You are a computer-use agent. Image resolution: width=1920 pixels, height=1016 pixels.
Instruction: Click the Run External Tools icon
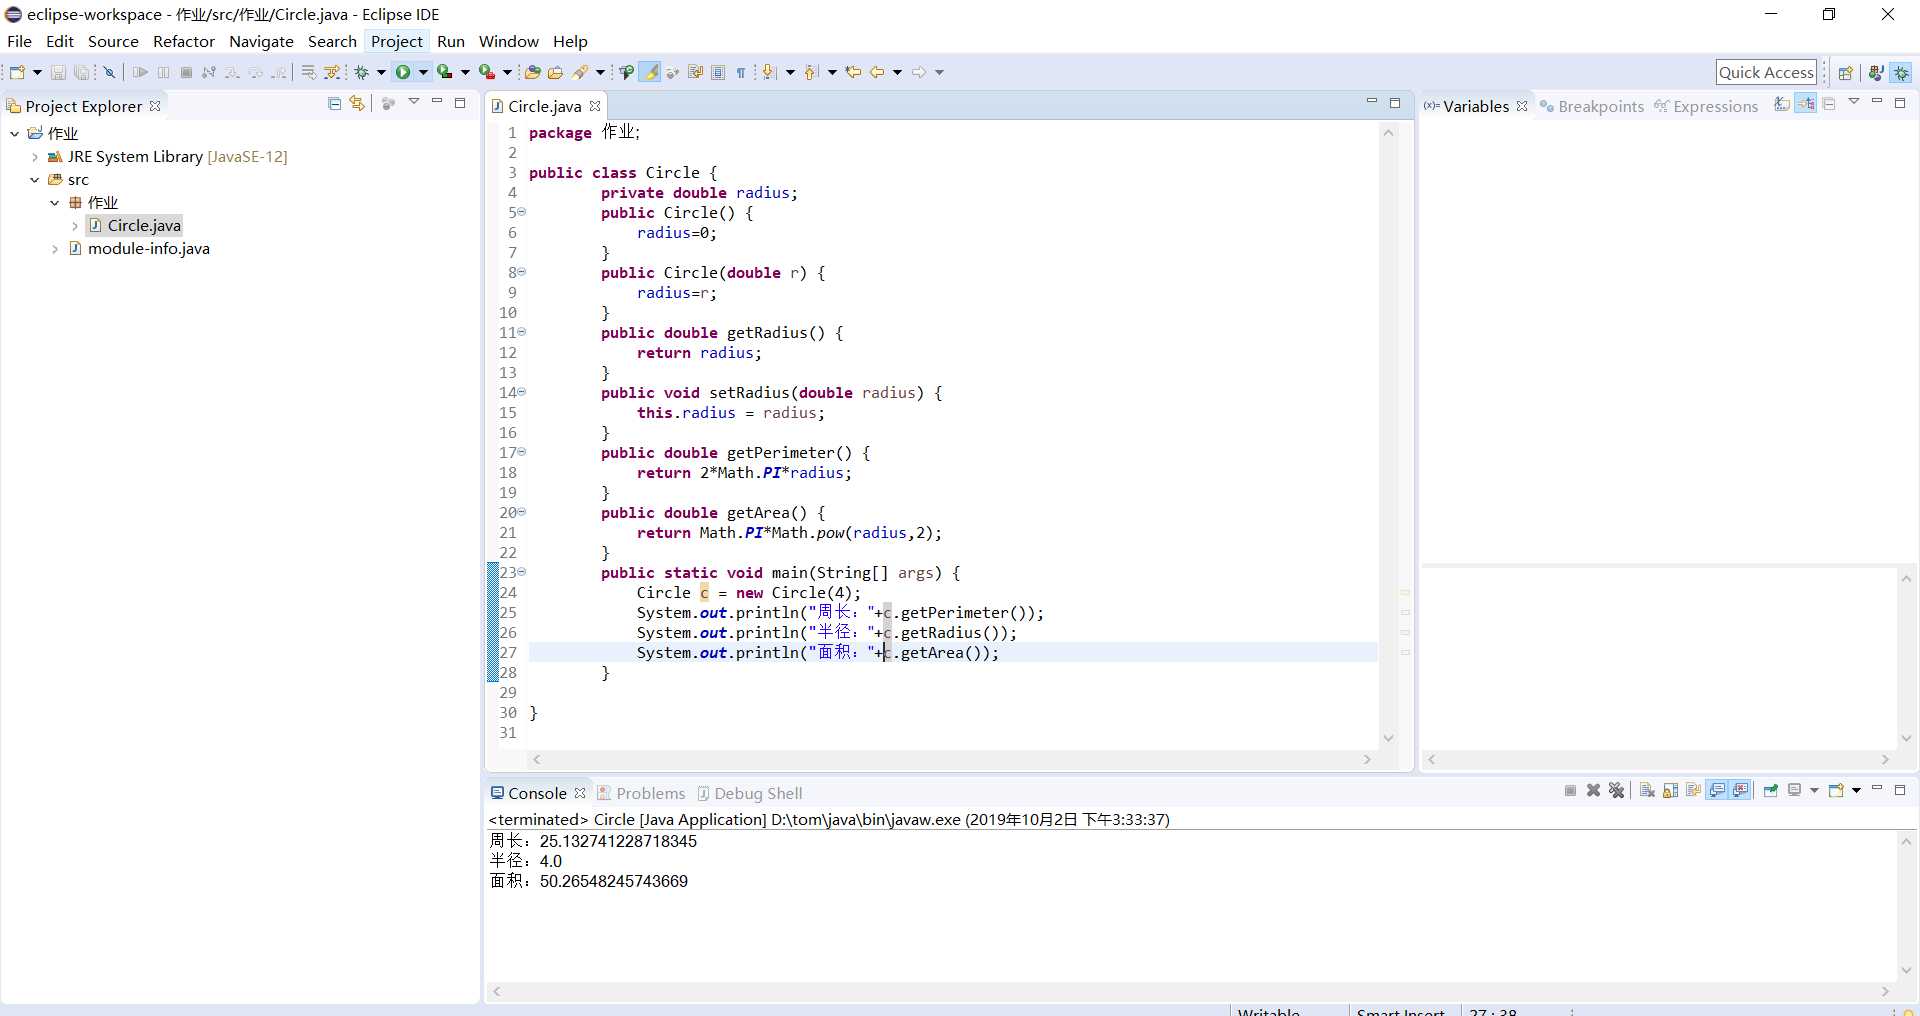tap(487, 72)
